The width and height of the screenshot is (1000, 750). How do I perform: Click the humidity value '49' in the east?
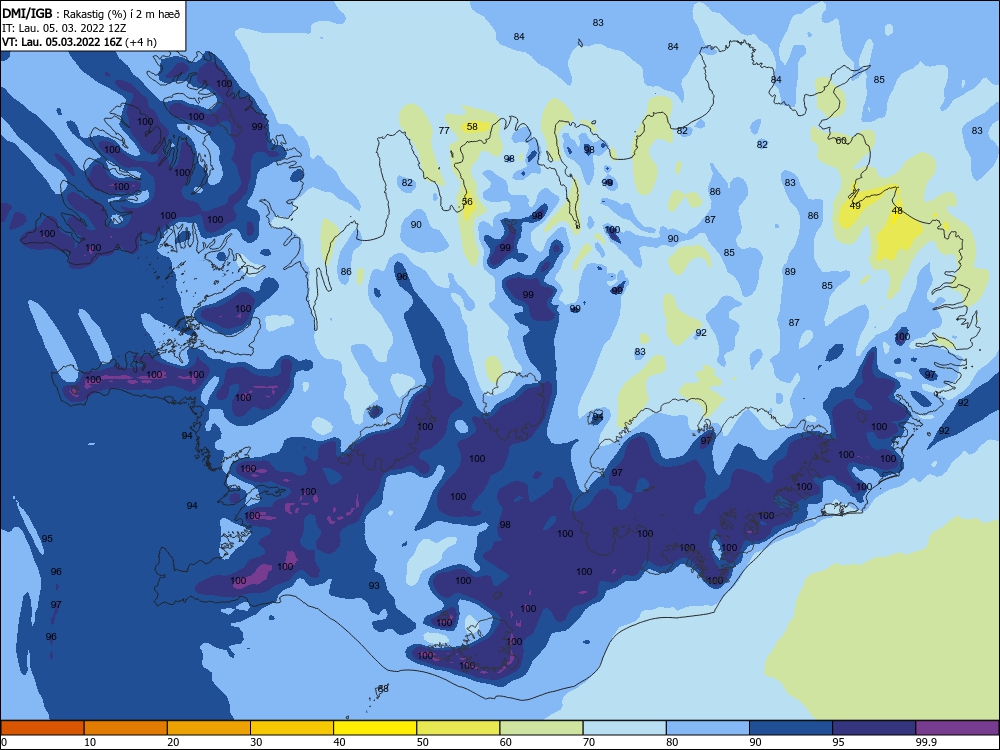(855, 205)
